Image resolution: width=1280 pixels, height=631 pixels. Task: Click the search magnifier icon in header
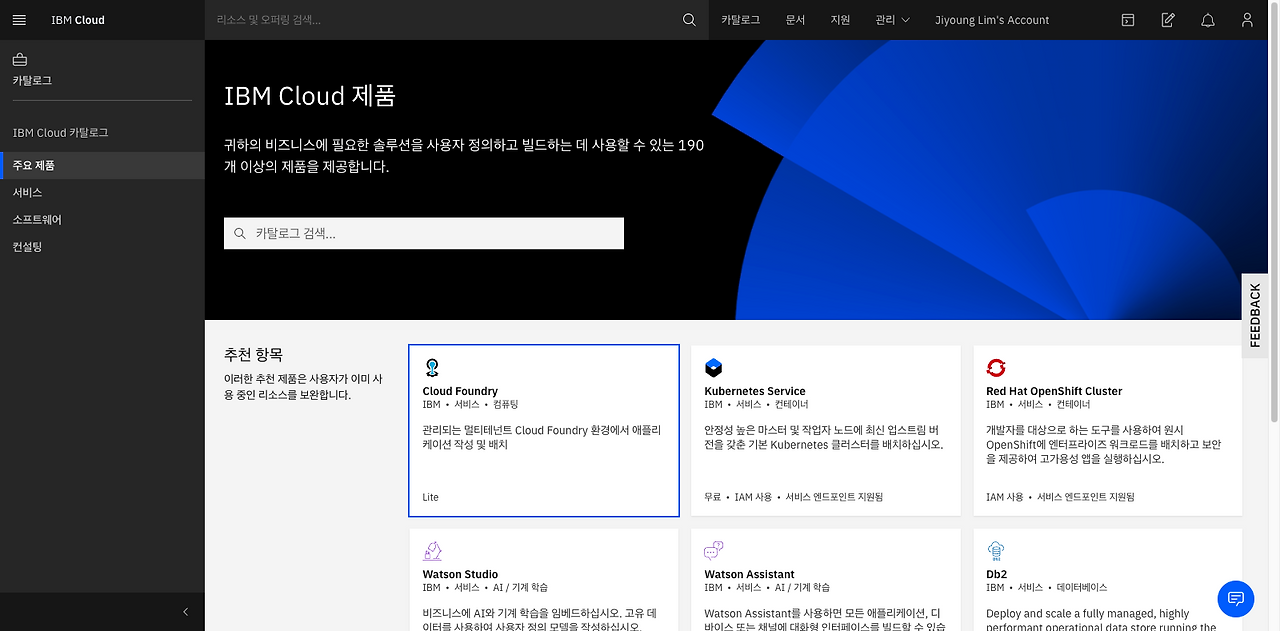click(x=689, y=20)
